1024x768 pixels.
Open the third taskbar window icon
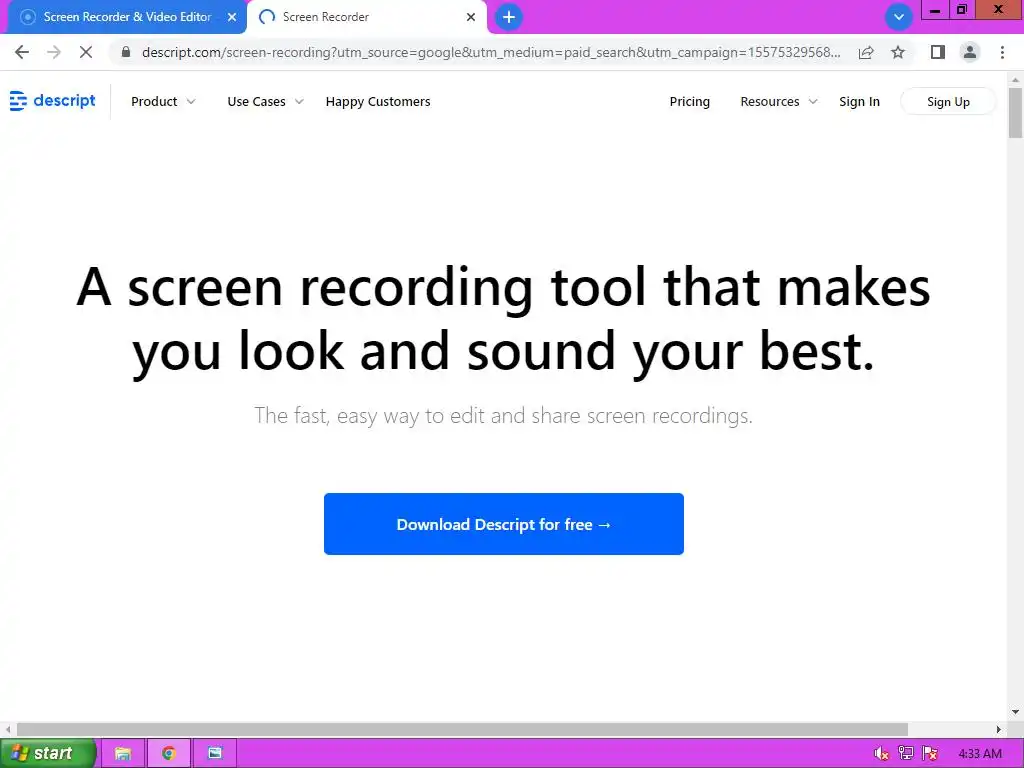click(x=215, y=753)
